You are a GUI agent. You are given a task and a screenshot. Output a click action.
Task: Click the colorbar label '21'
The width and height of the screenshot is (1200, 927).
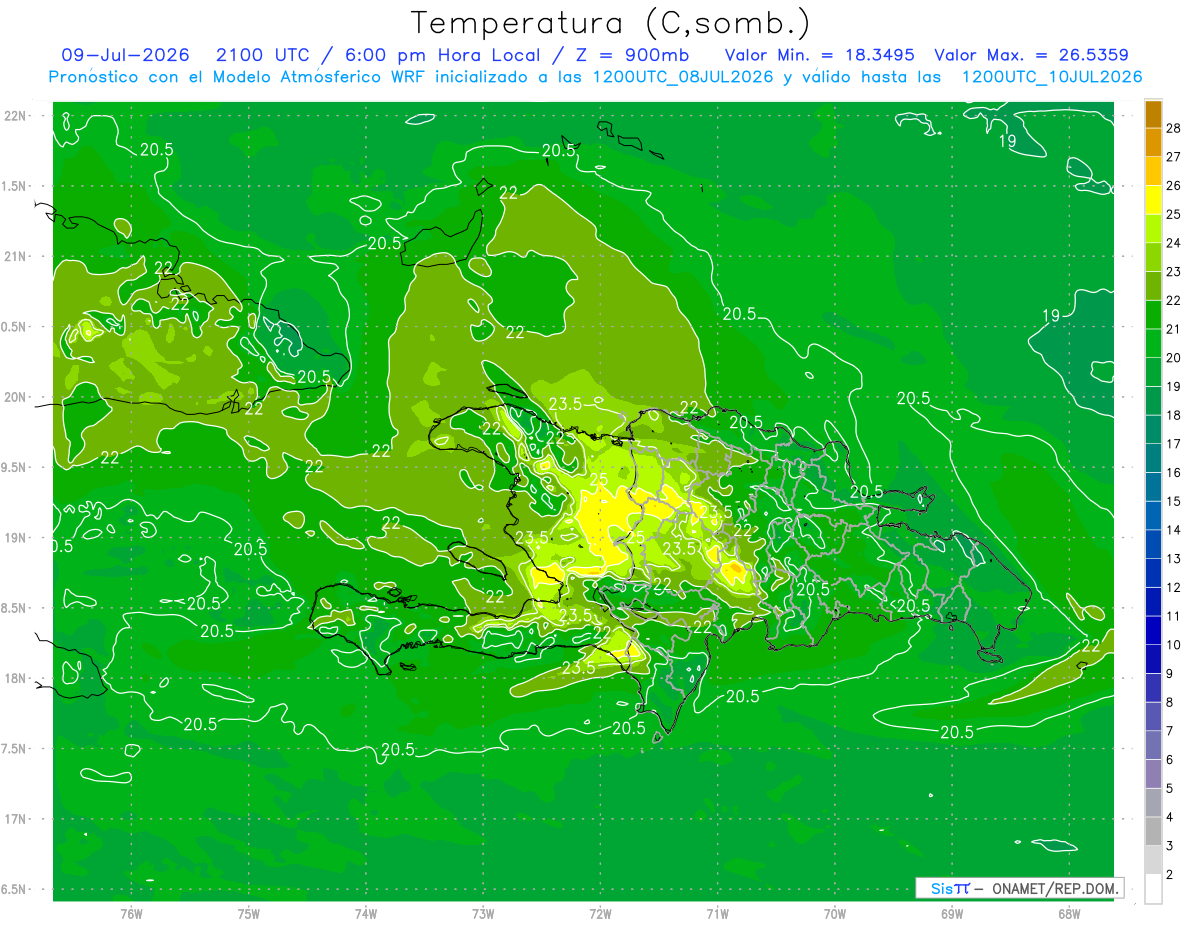[1173, 329]
